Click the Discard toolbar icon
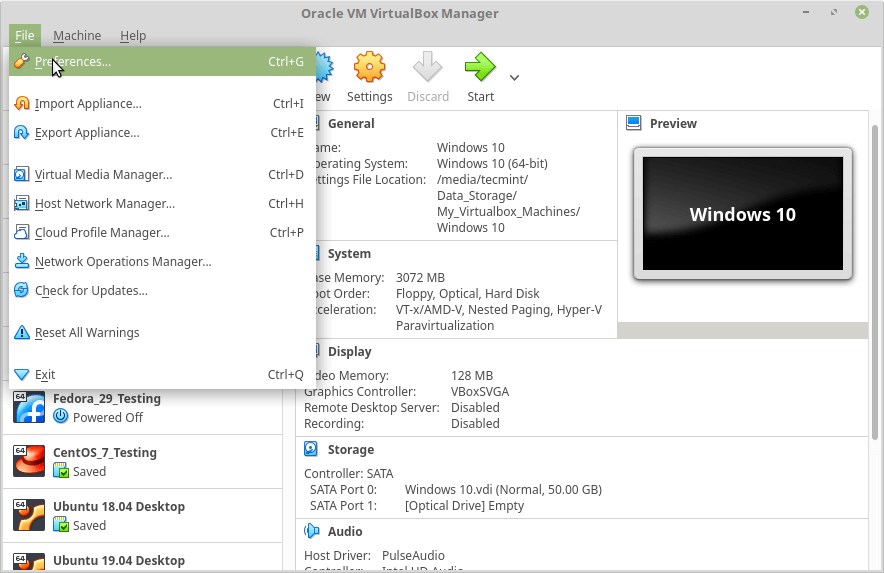Screen dimensions: 884x573 tap(428, 68)
